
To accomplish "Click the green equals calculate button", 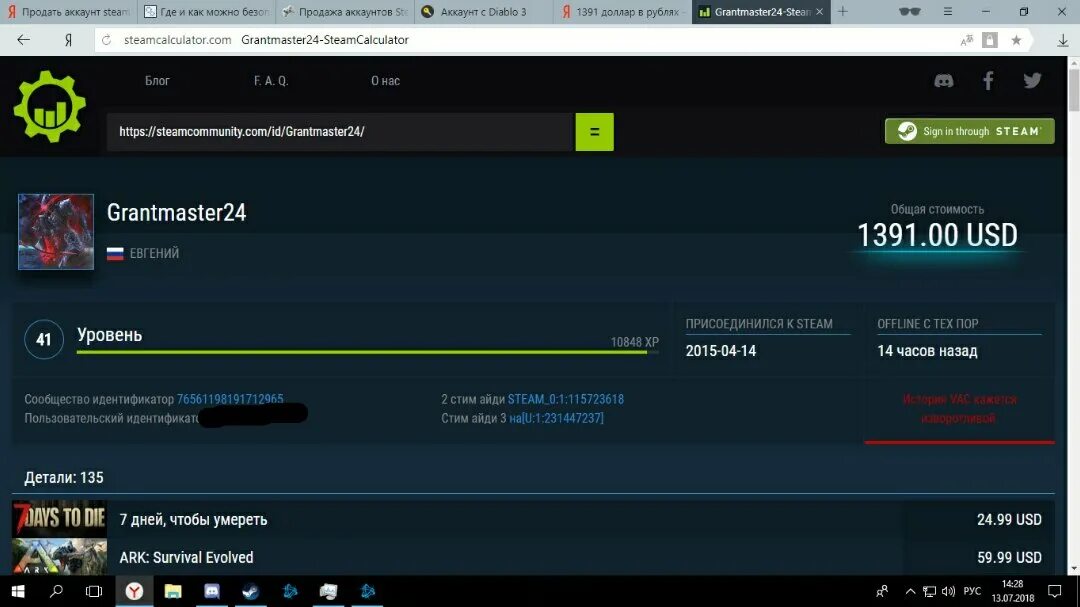I will [594, 132].
